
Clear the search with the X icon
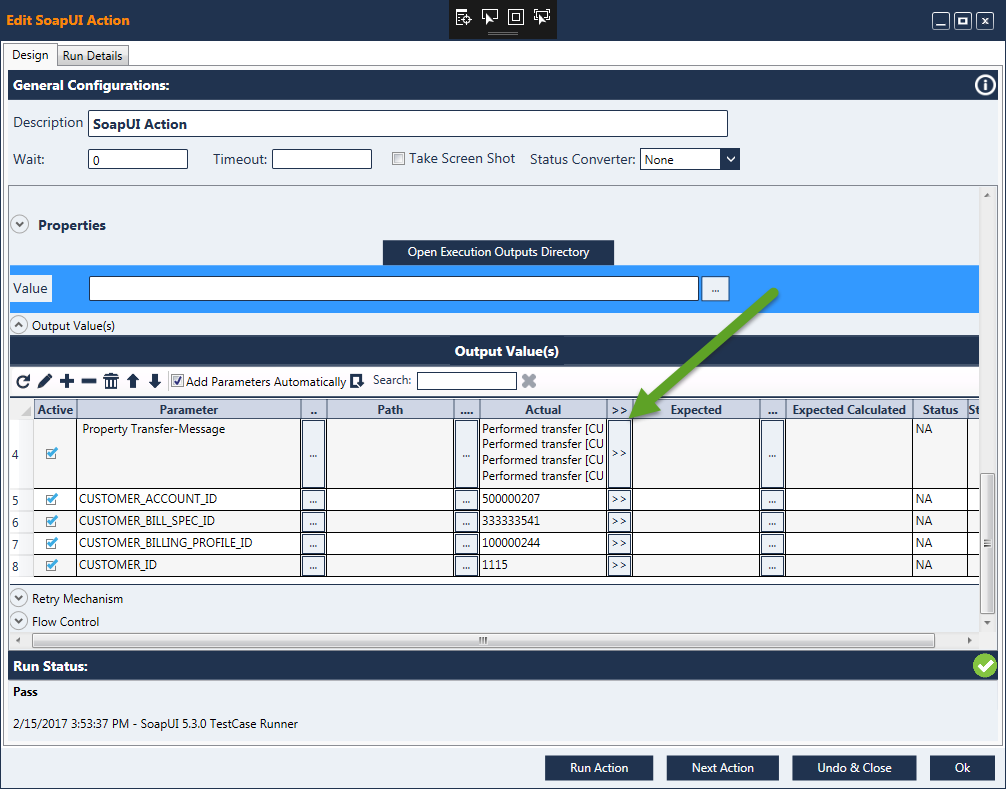click(529, 381)
